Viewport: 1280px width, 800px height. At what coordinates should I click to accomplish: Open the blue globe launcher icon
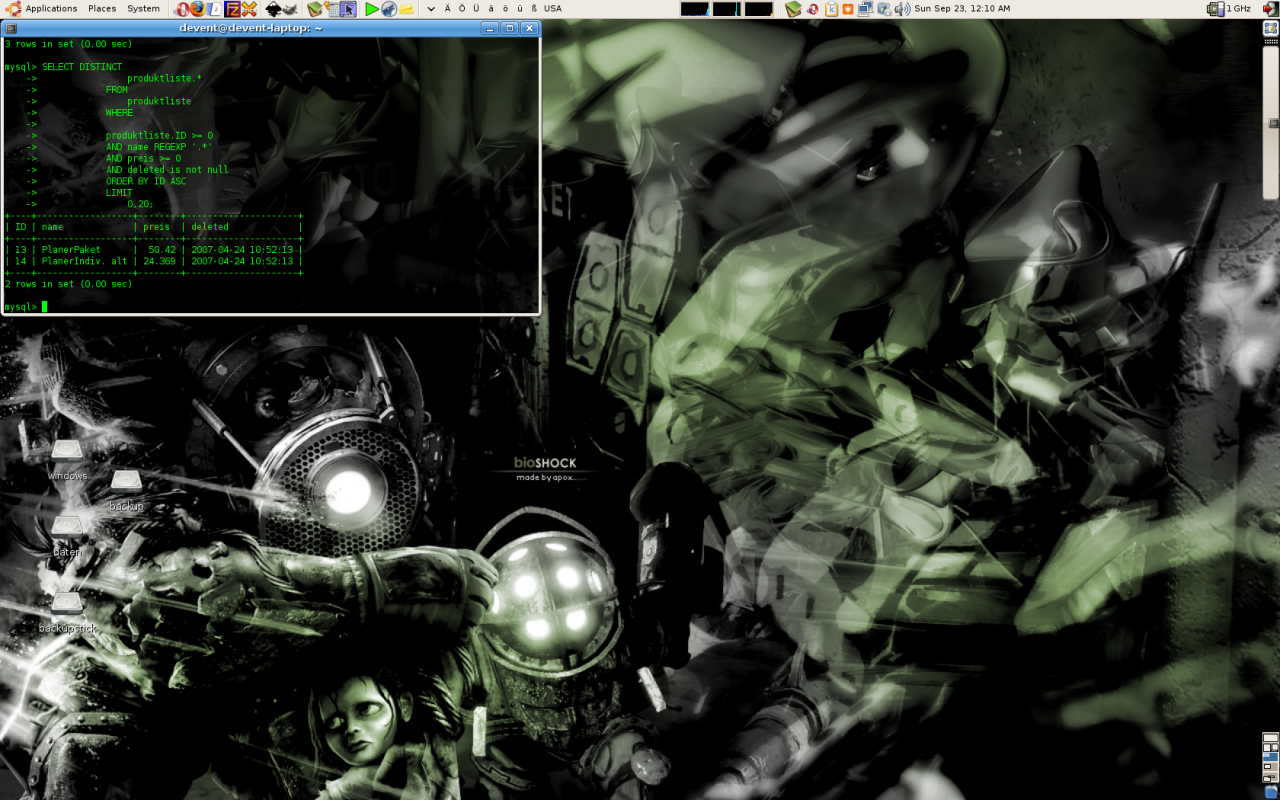tap(388, 9)
